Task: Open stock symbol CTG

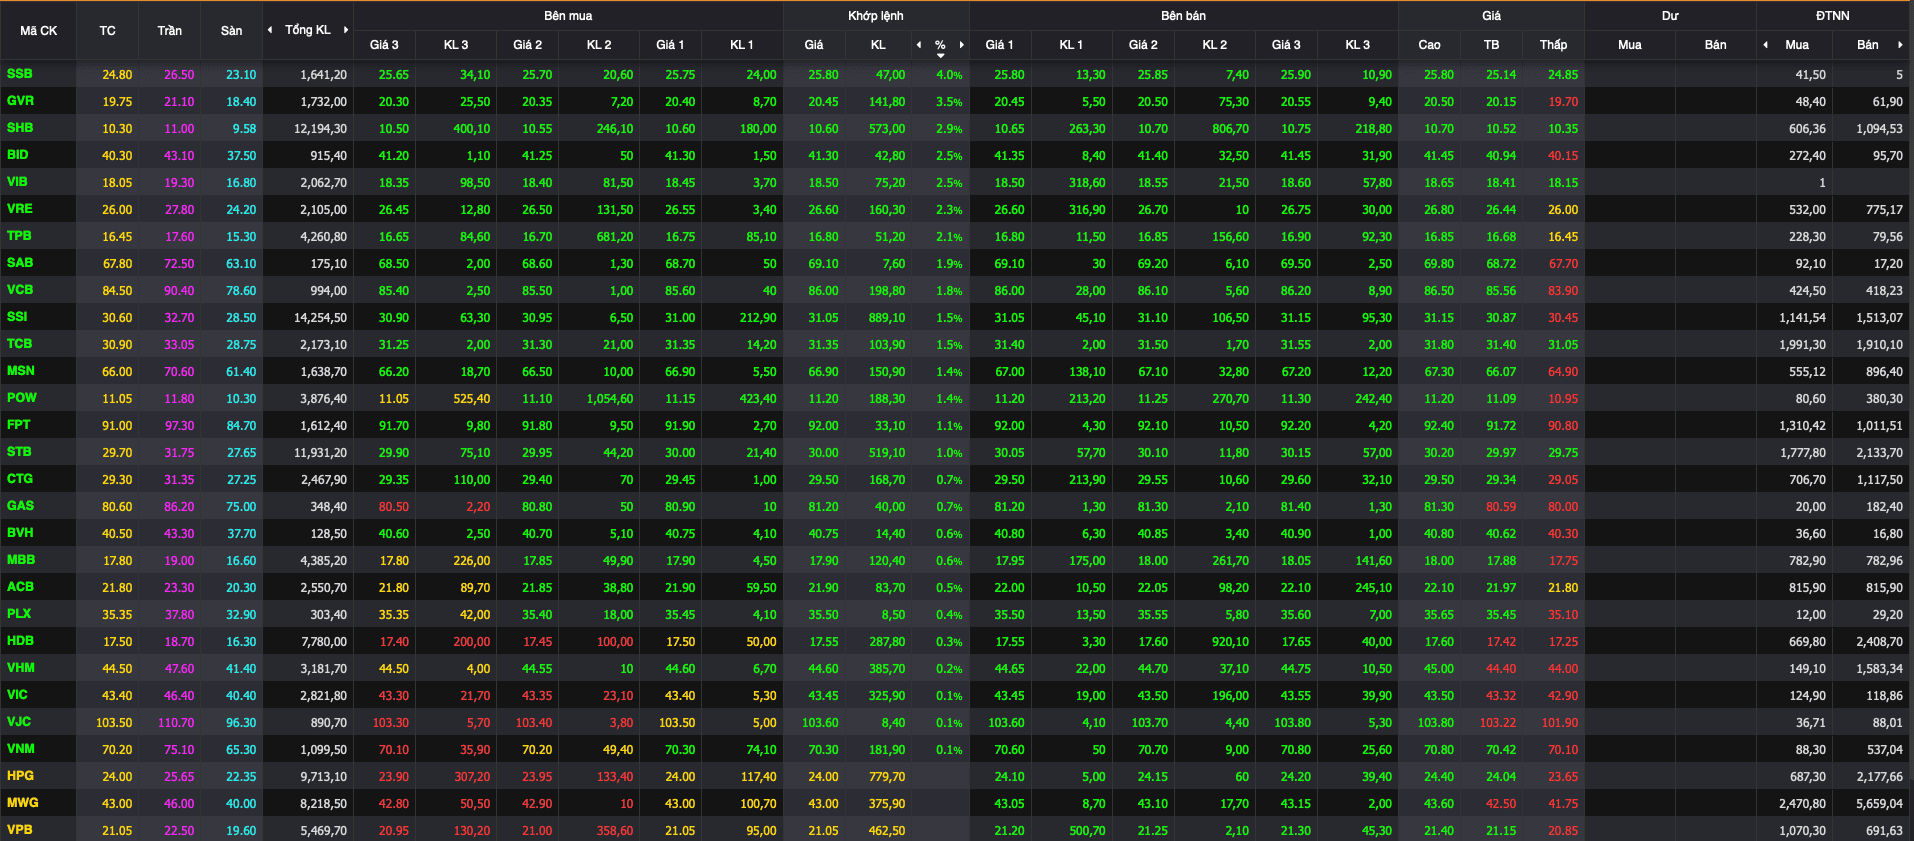Action: click(x=20, y=479)
